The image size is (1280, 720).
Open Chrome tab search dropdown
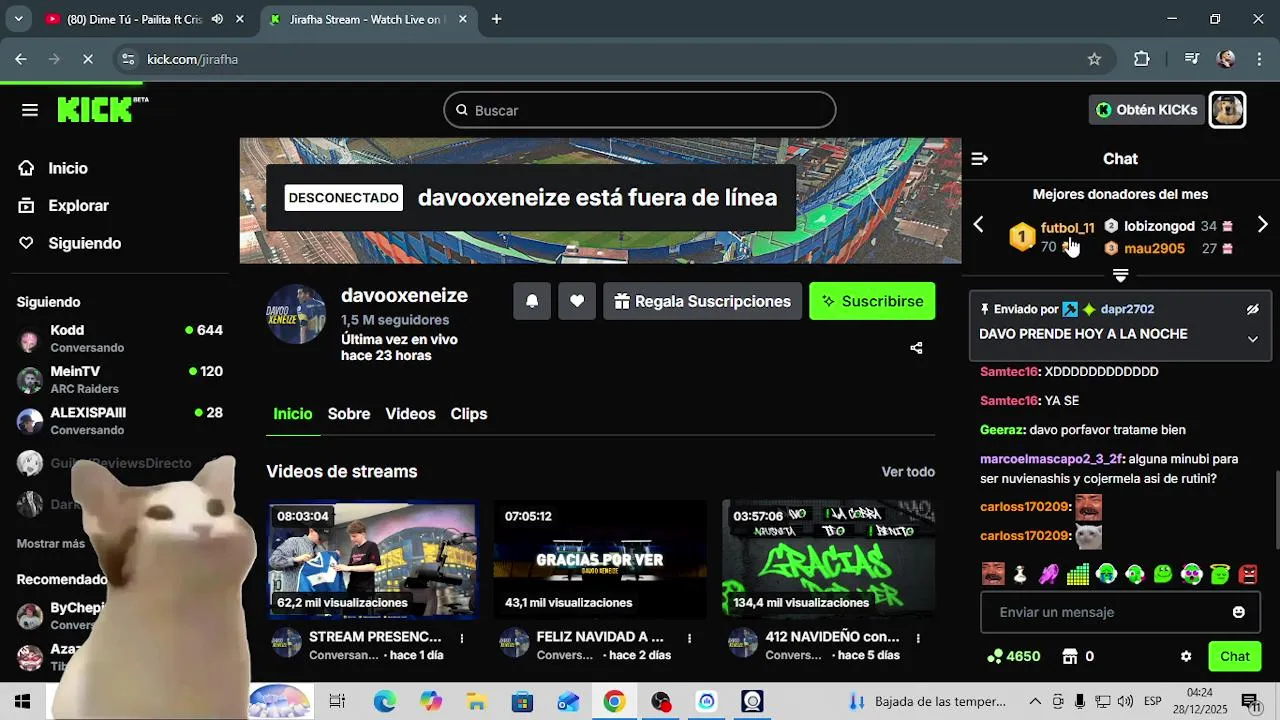pyautogui.click(x=18, y=19)
